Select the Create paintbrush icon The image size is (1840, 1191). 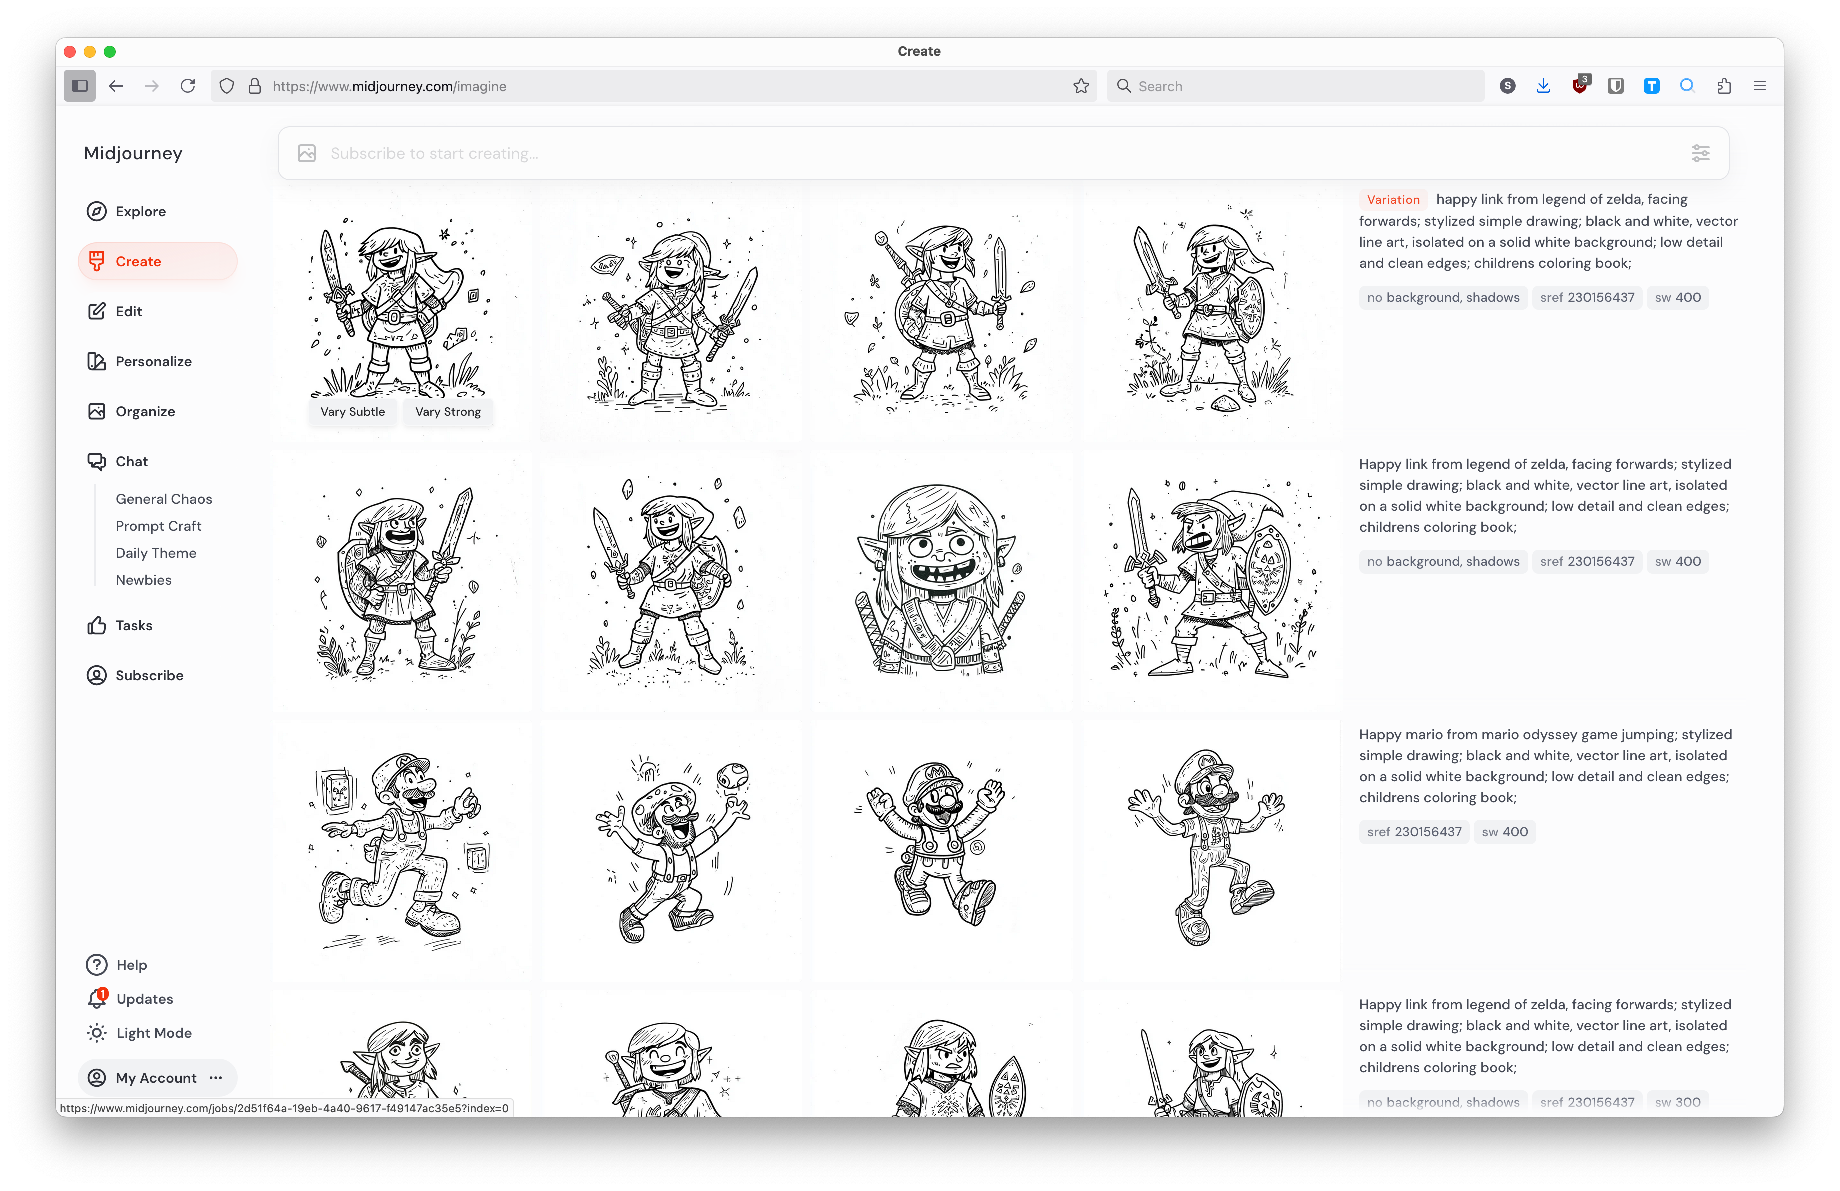click(x=97, y=261)
